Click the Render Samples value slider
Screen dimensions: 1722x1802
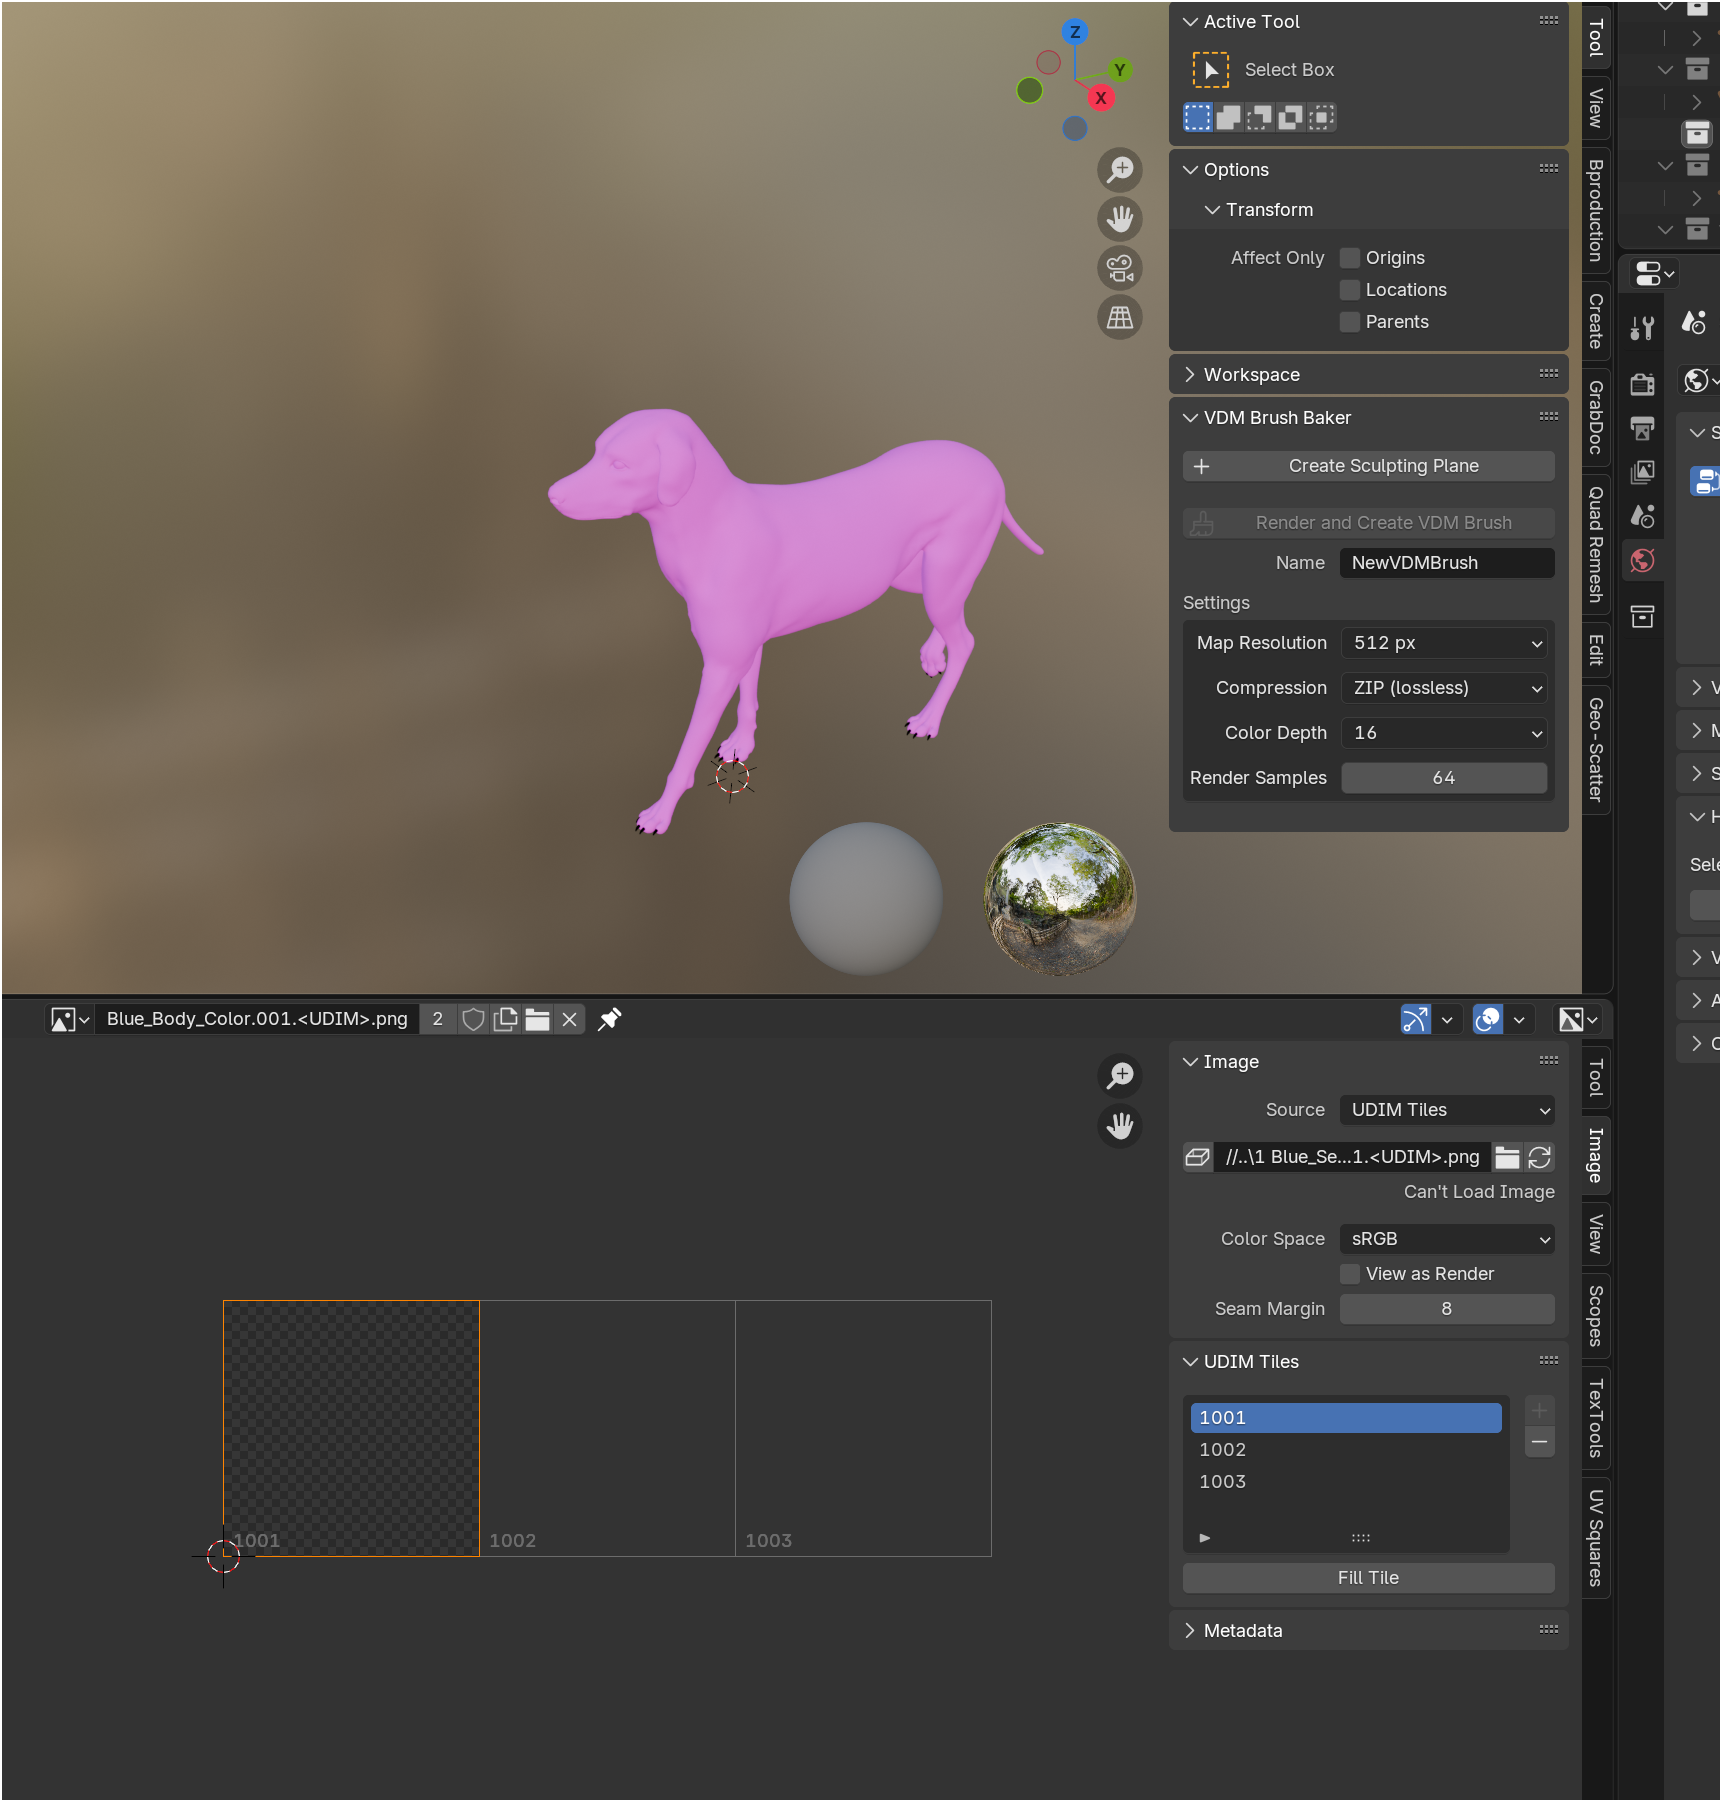1444,778
